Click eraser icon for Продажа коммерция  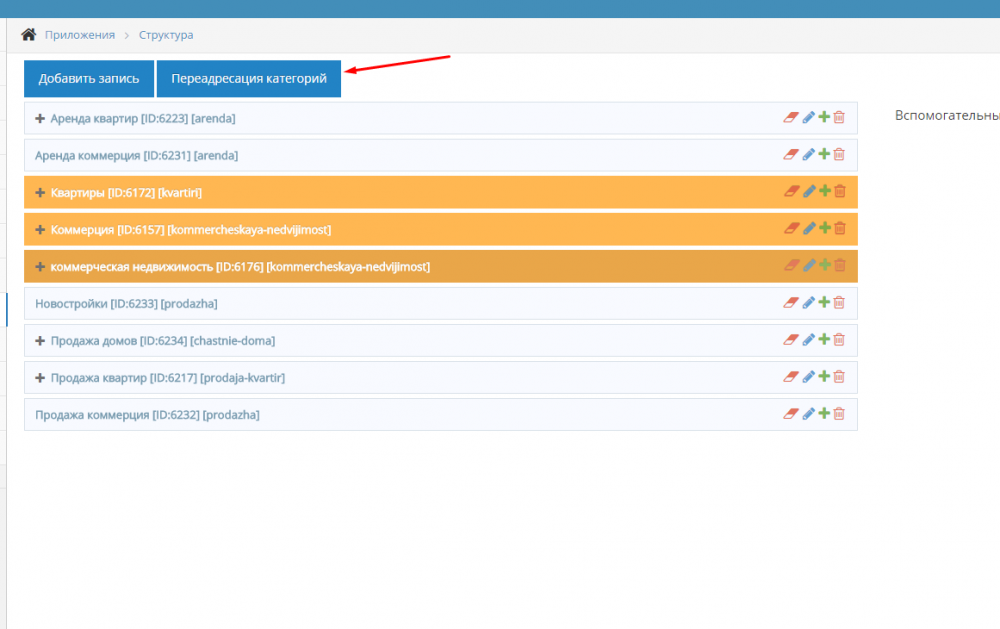(x=791, y=413)
